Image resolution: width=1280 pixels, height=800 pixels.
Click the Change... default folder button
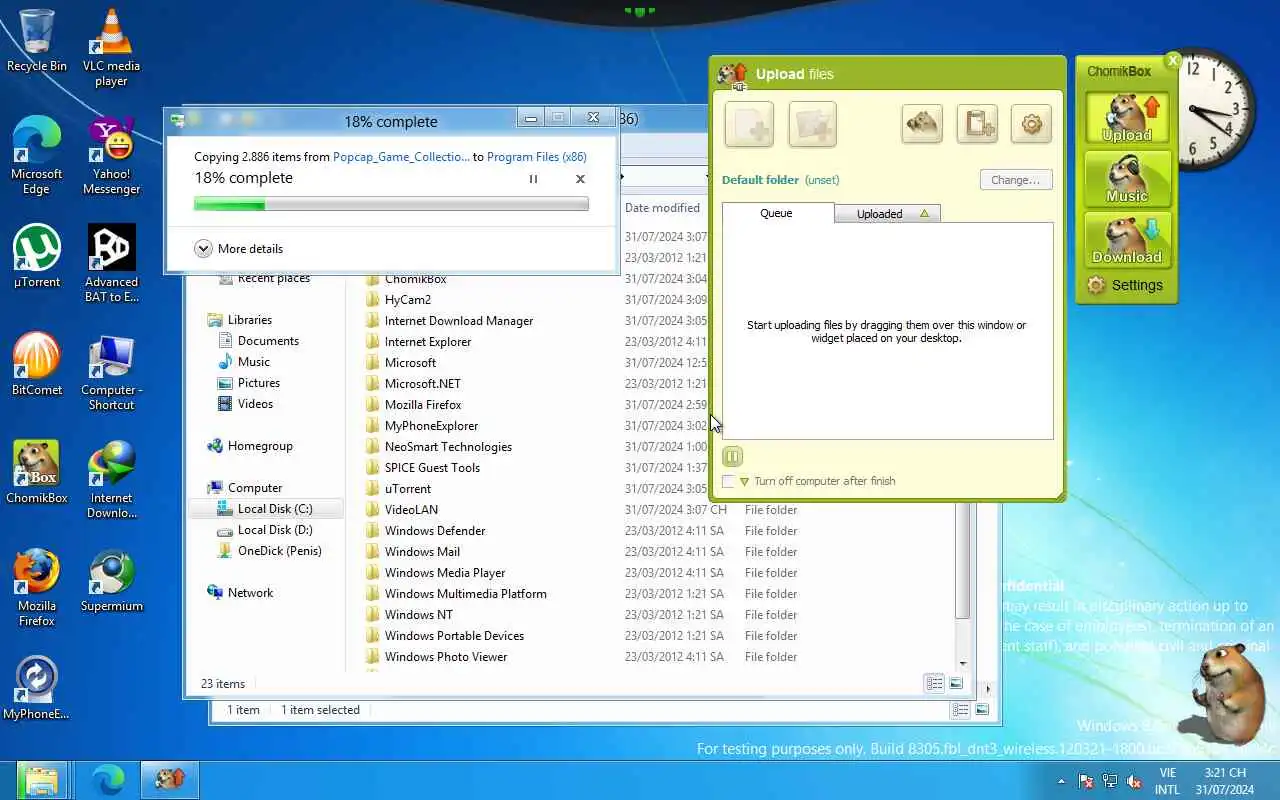[x=1016, y=180]
